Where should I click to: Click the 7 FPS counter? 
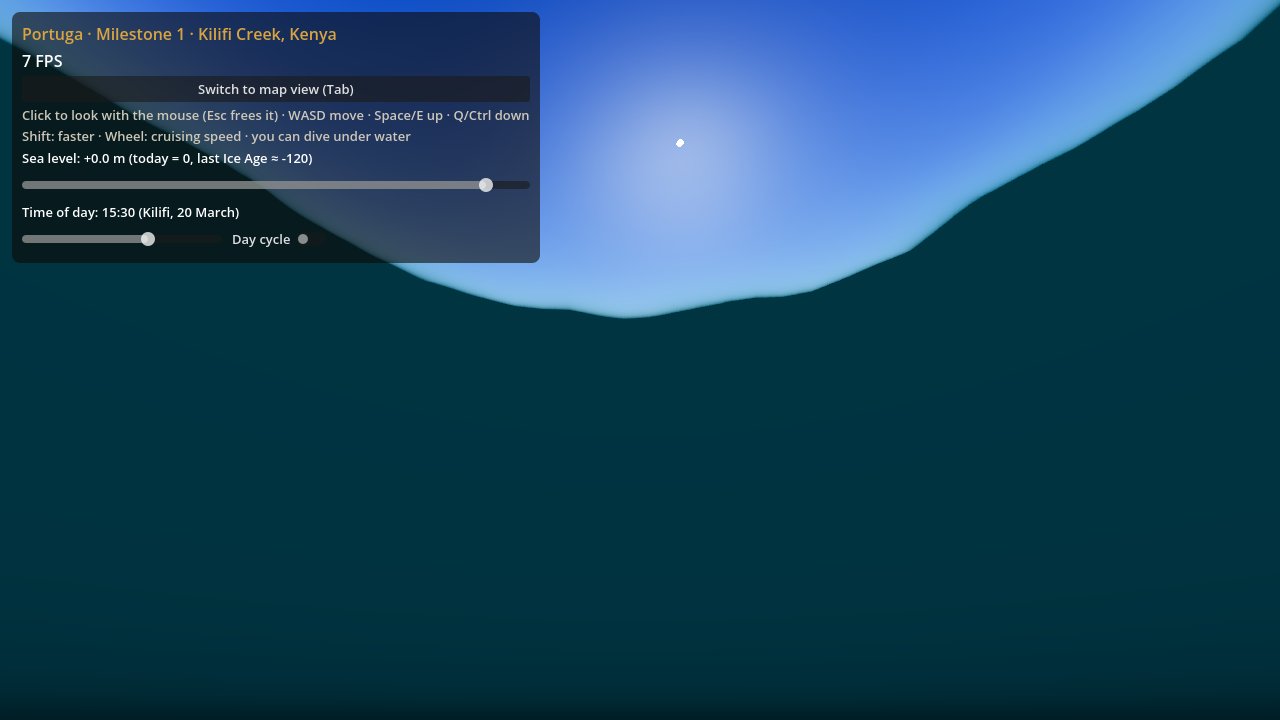click(x=42, y=61)
